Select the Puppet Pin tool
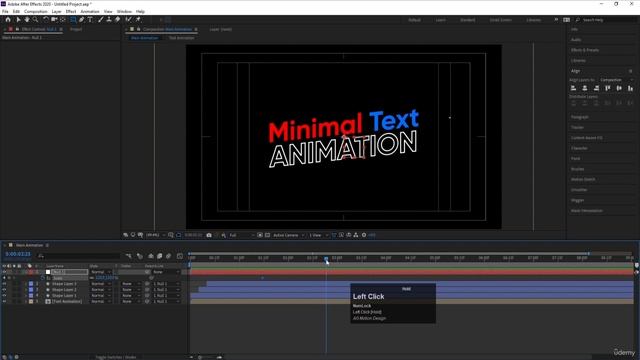Image resolution: width=640 pixels, height=360 pixels. [x=138, y=20]
